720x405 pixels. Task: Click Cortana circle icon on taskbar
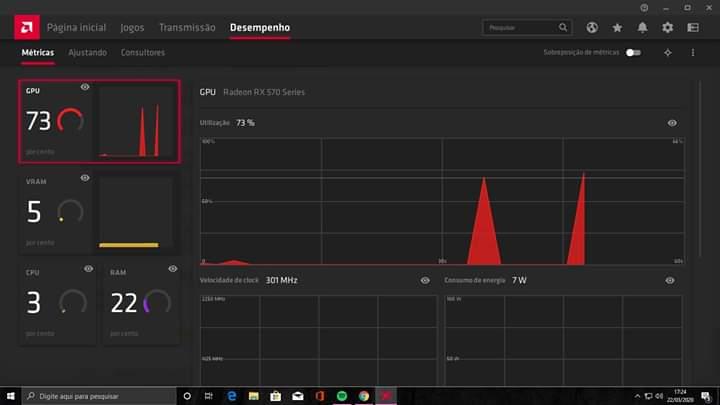tap(187, 396)
